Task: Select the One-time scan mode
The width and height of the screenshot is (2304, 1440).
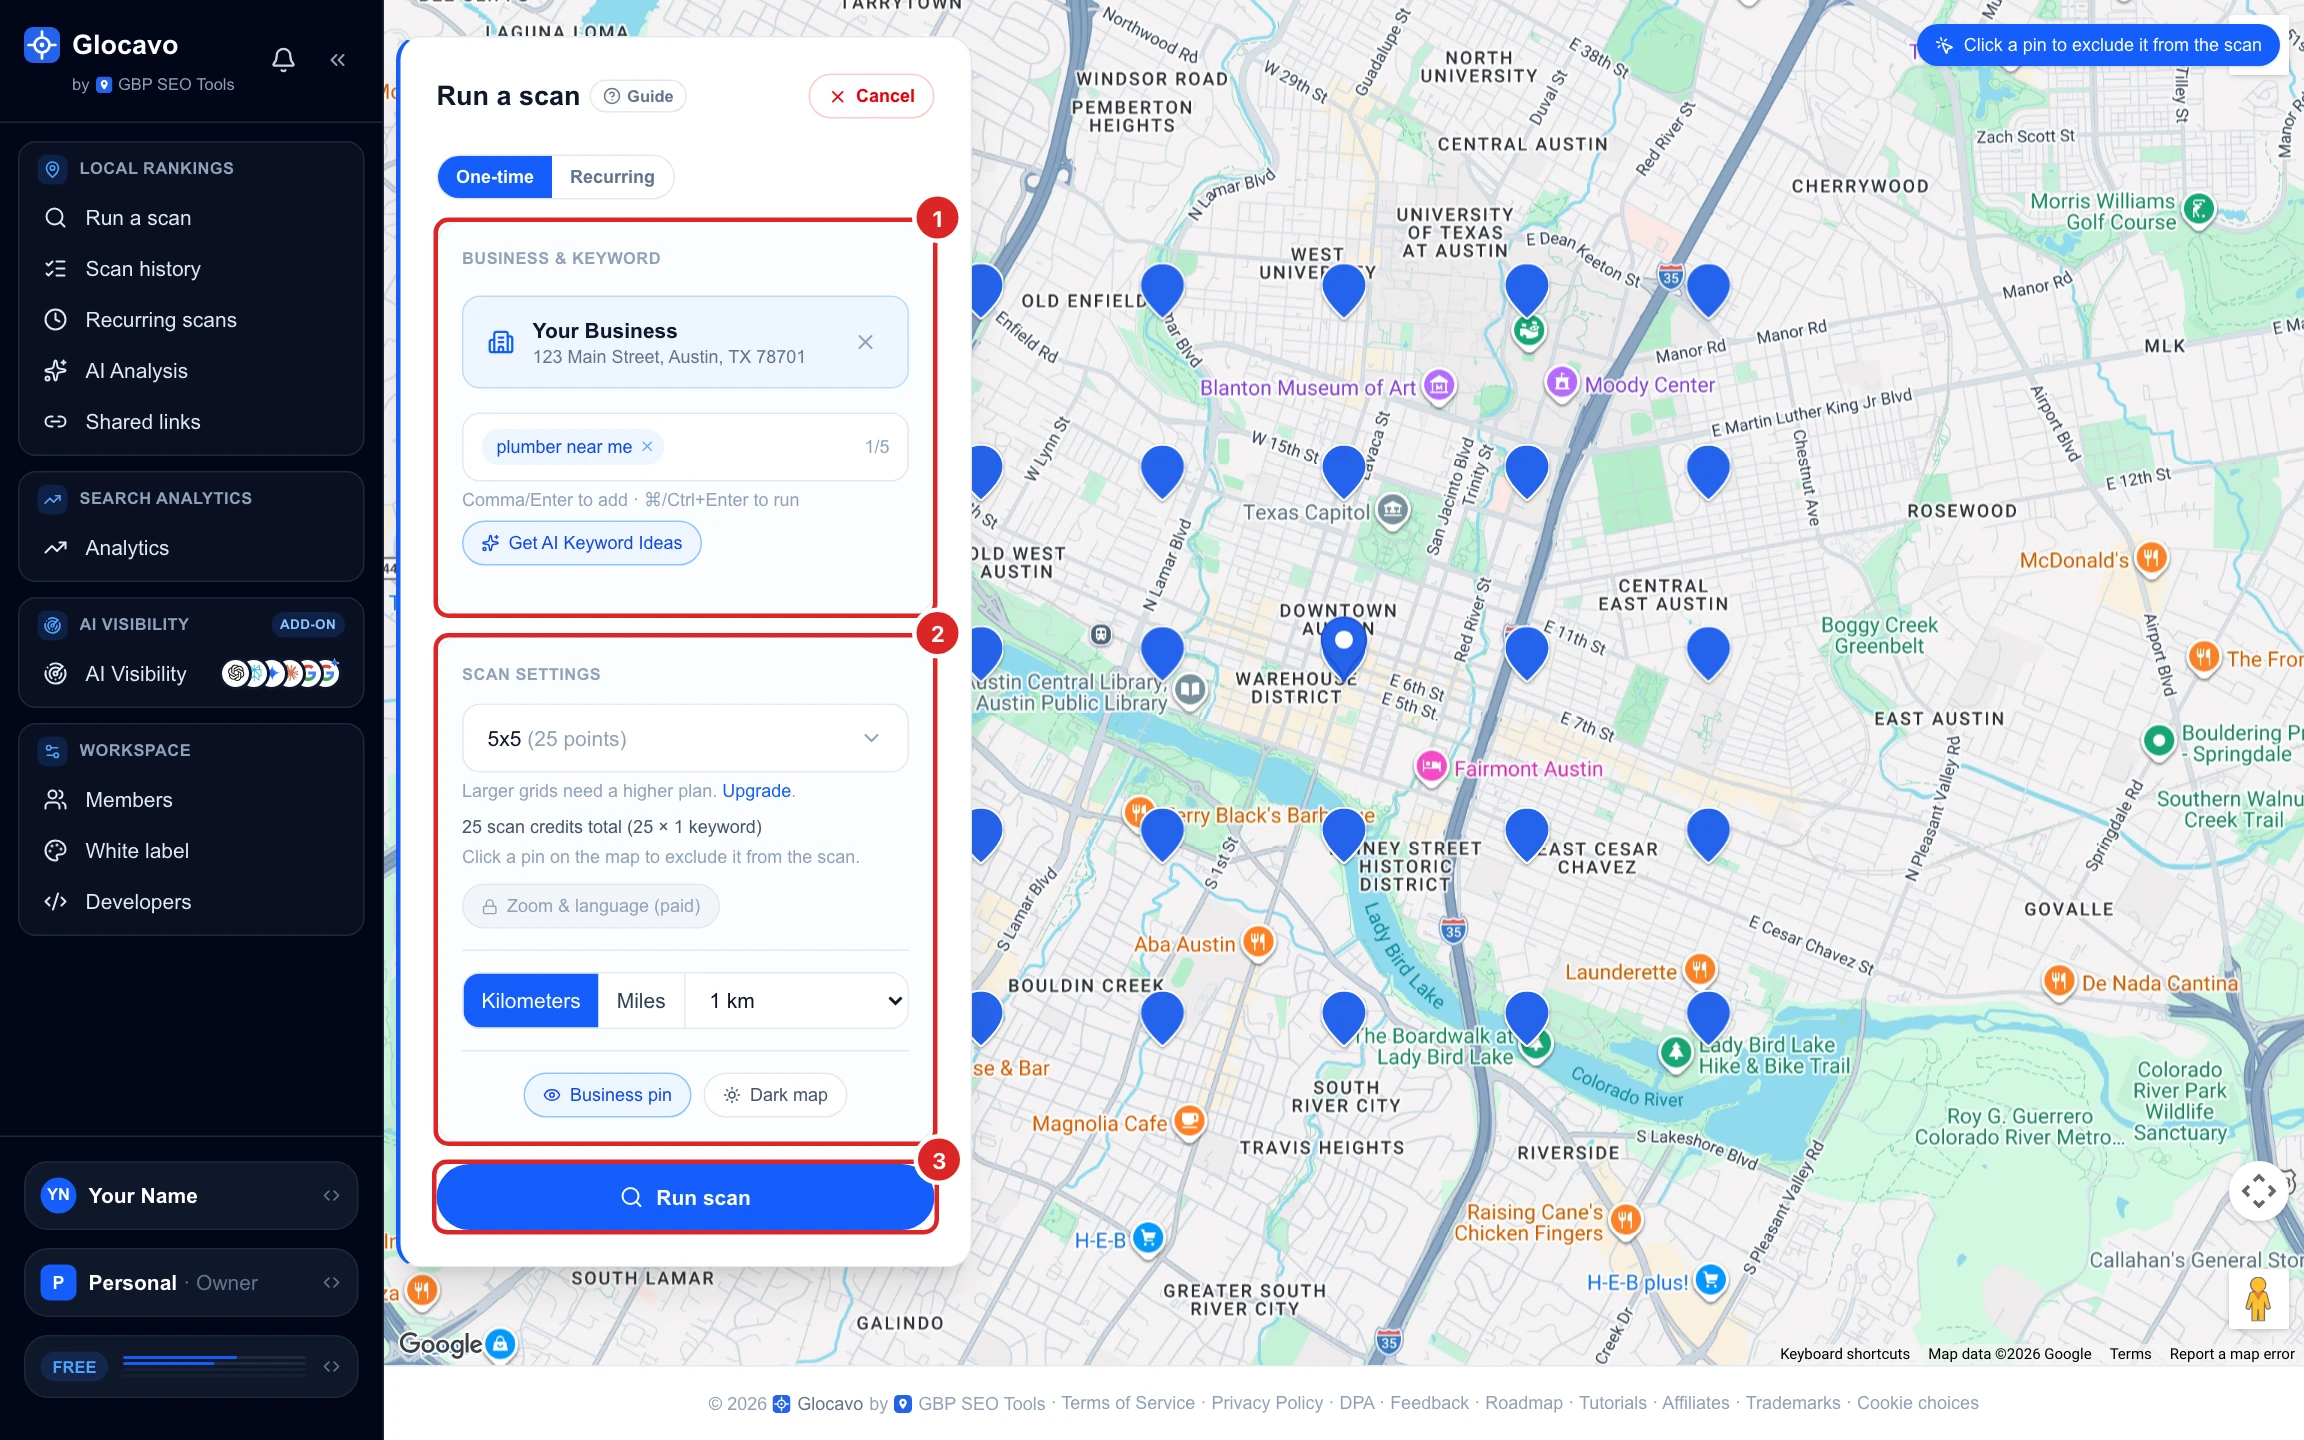Action: click(x=495, y=177)
